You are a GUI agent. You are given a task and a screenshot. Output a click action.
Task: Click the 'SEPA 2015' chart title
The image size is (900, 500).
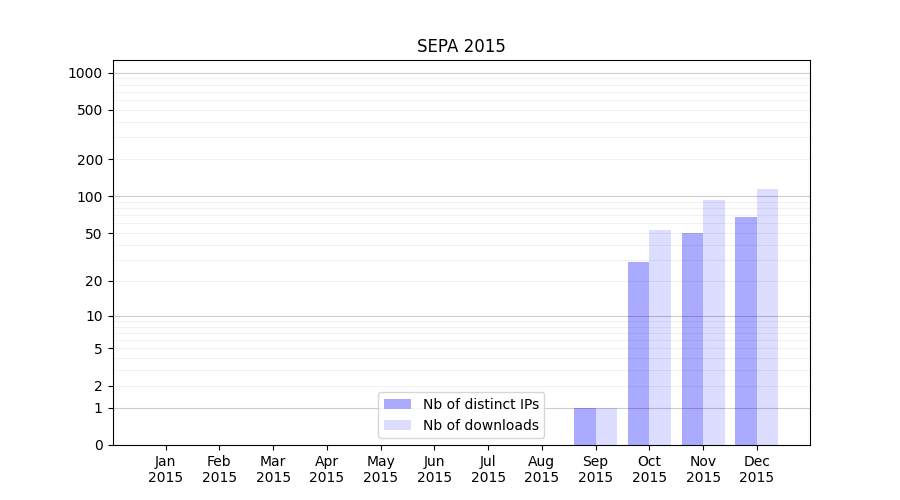coord(461,47)
